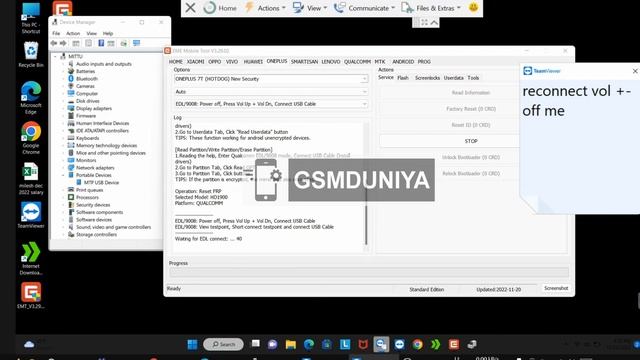Open Microsoft Edge desktop shortcut
This screenshot has width=640, height=360.
(31, 98)
